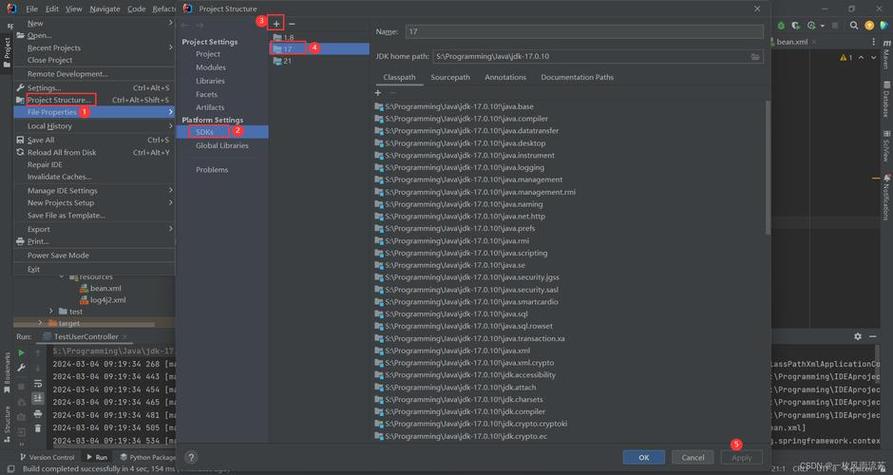Remove the selected SDK with minus icon
Viewport: 893px width, 475px height.
[x=292, y=24]
